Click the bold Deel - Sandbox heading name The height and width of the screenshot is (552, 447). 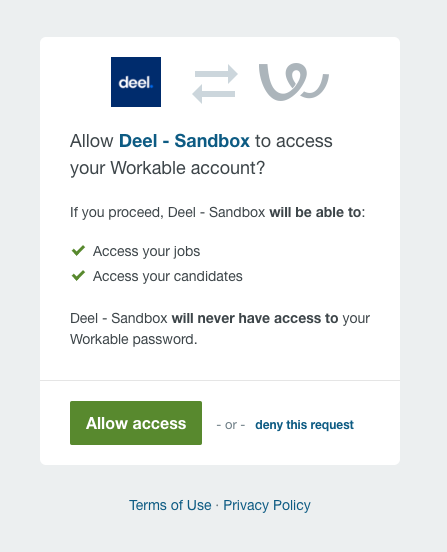[x=184, y=141]
